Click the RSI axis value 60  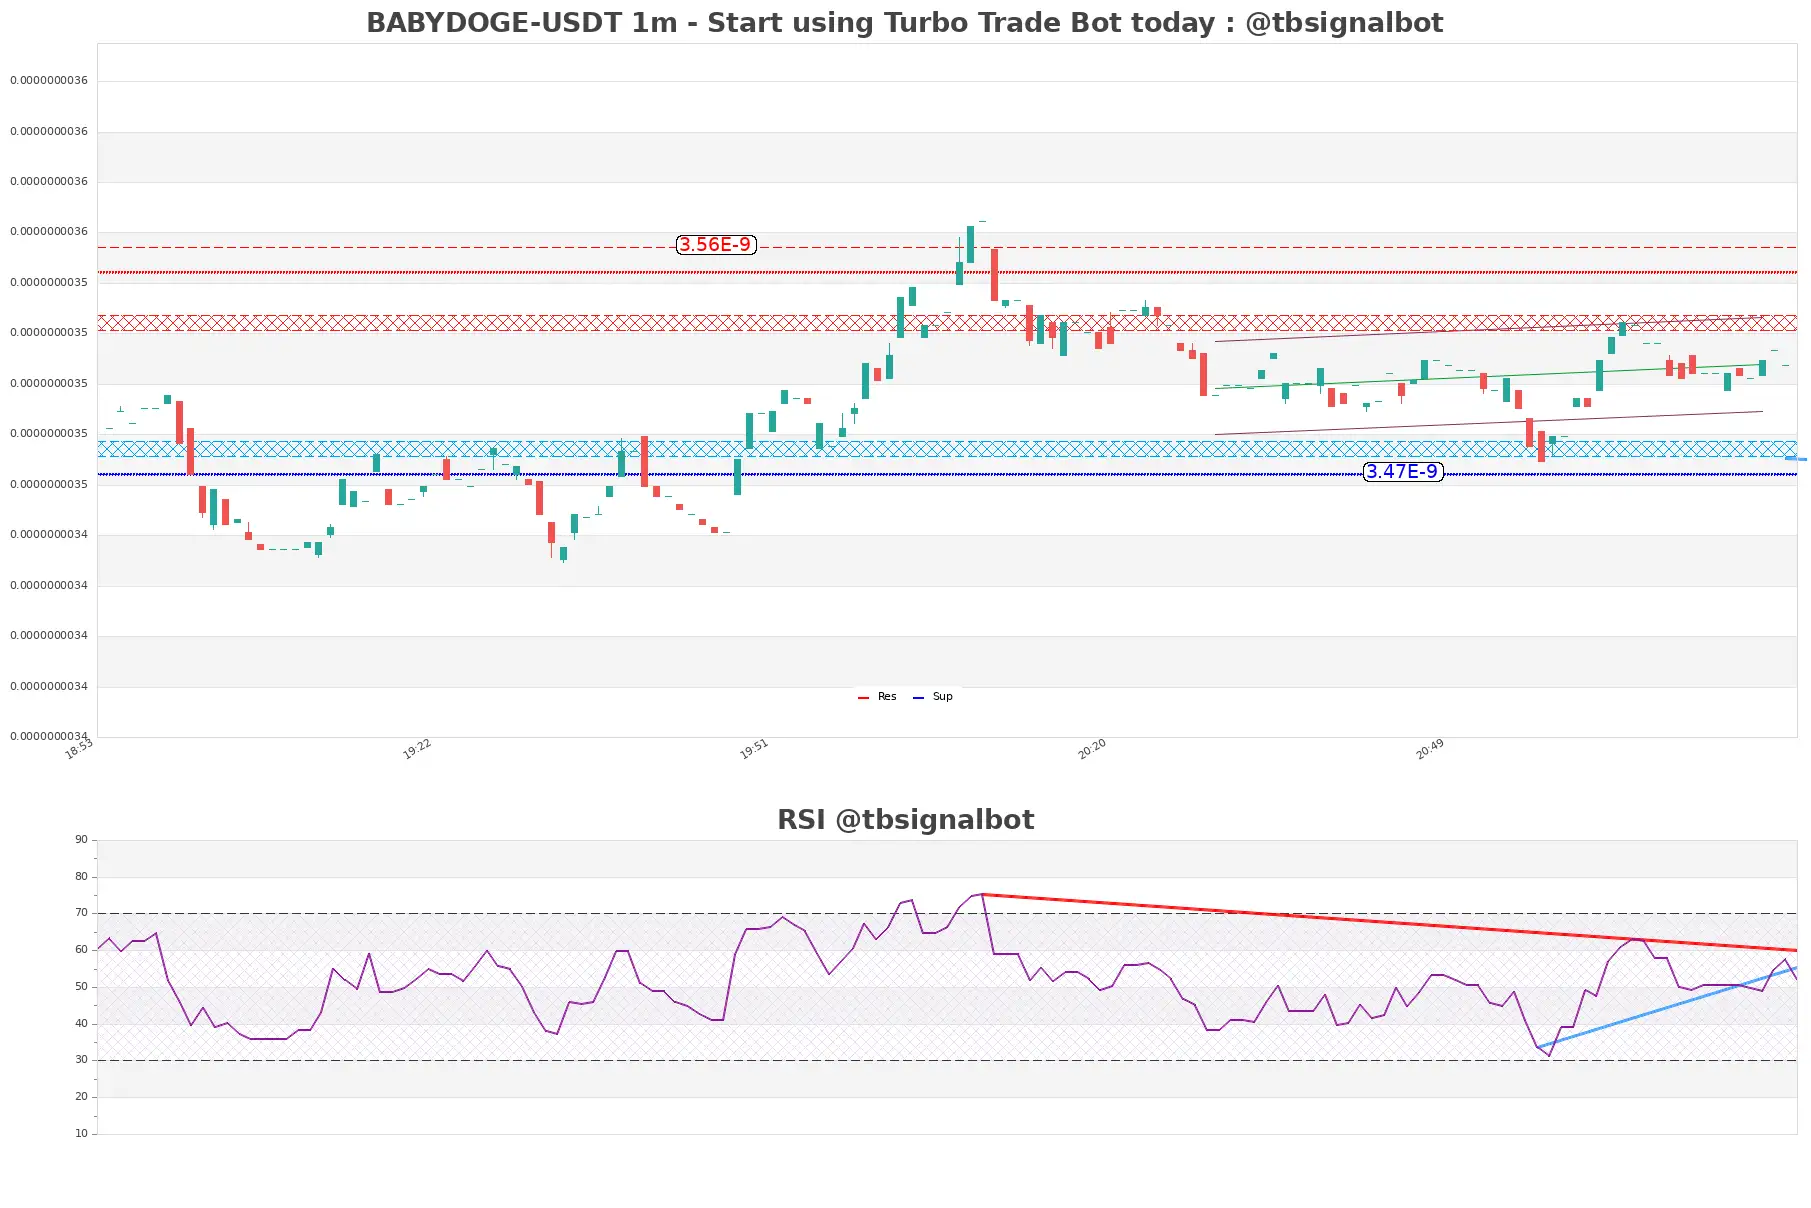point(81,950)
